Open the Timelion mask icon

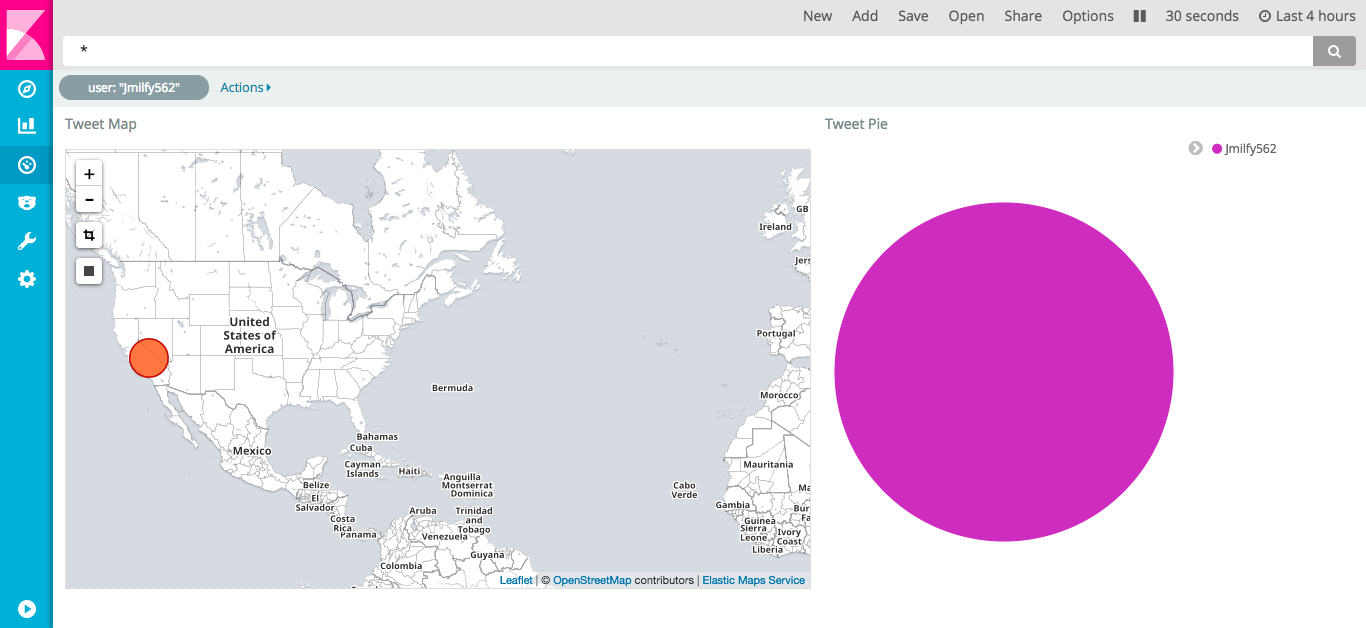27,203
